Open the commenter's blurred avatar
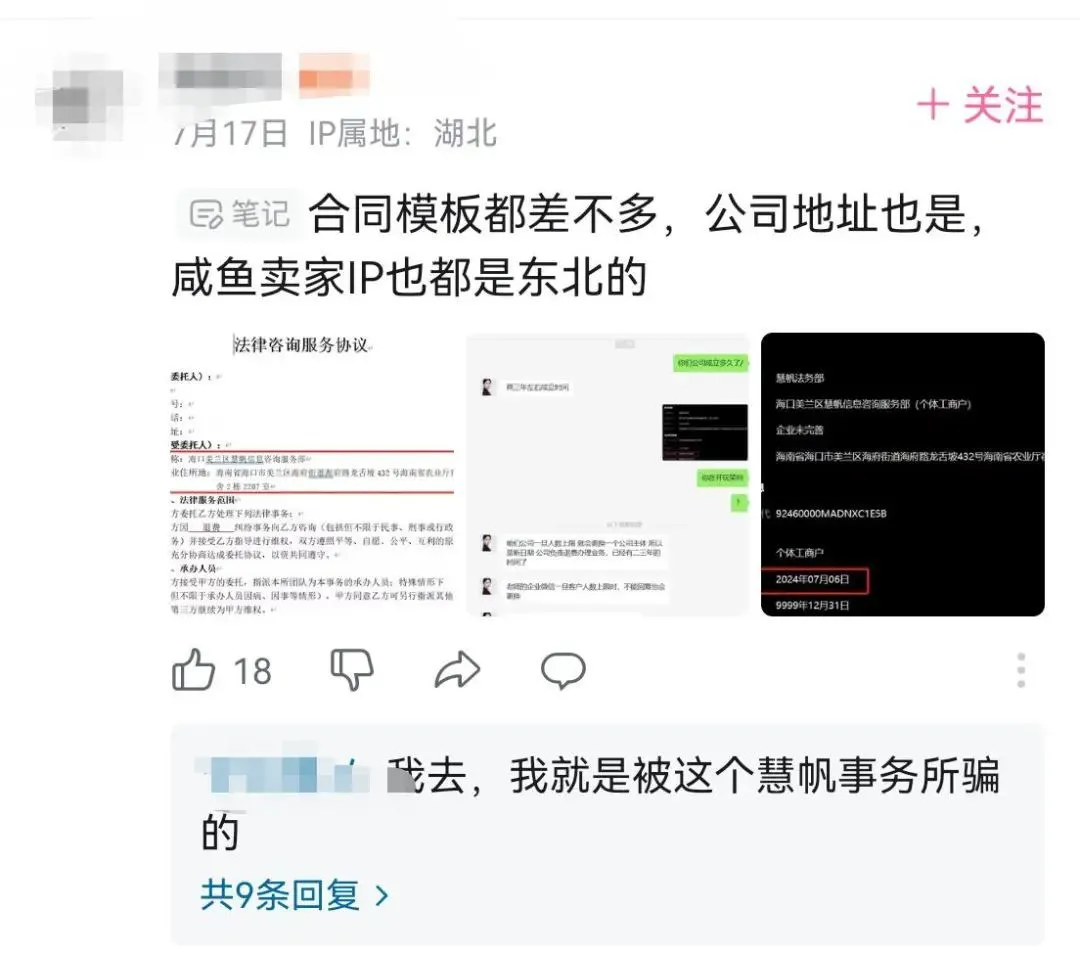Image resolution: width=1080 pixels, height=954 pixels. pos(81,103)
